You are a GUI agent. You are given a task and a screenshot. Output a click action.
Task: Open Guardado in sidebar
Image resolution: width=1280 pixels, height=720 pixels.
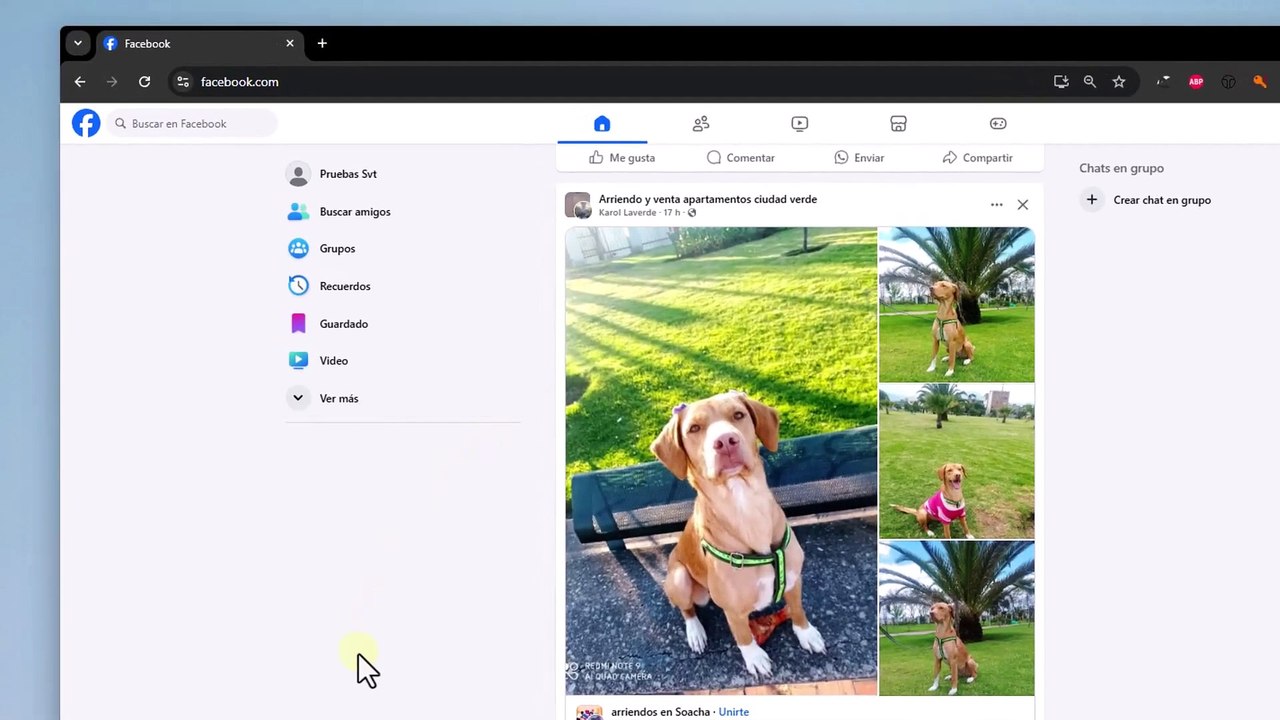pos(402,324)
